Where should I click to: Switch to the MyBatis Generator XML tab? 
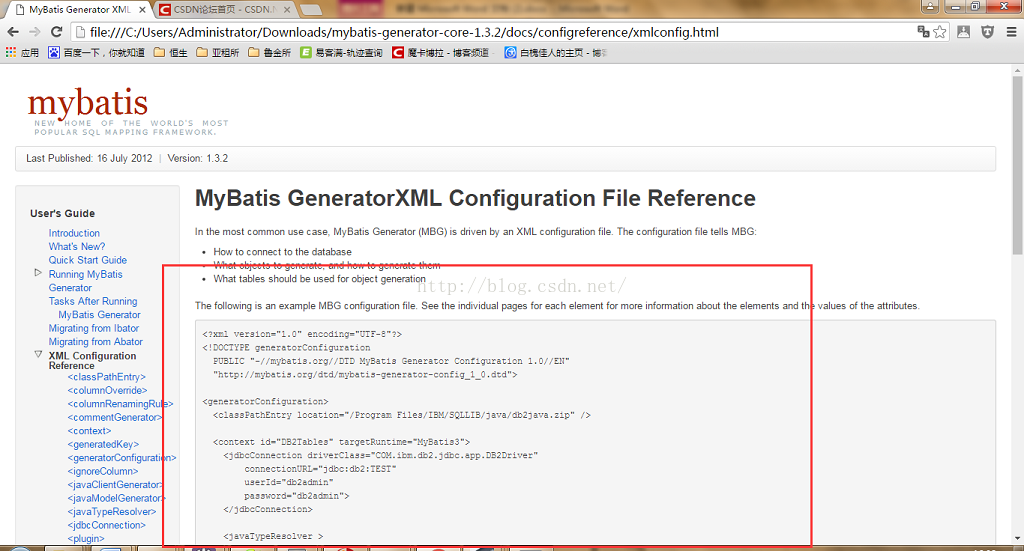[80, 10]
